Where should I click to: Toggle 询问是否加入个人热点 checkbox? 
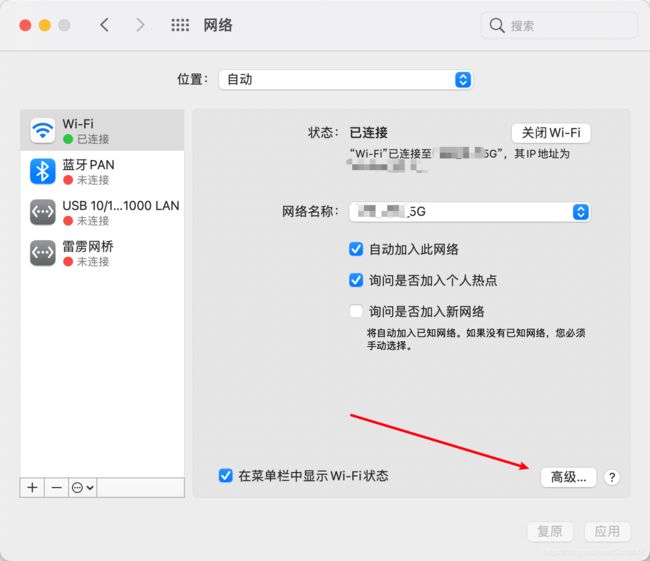point(356,280)
